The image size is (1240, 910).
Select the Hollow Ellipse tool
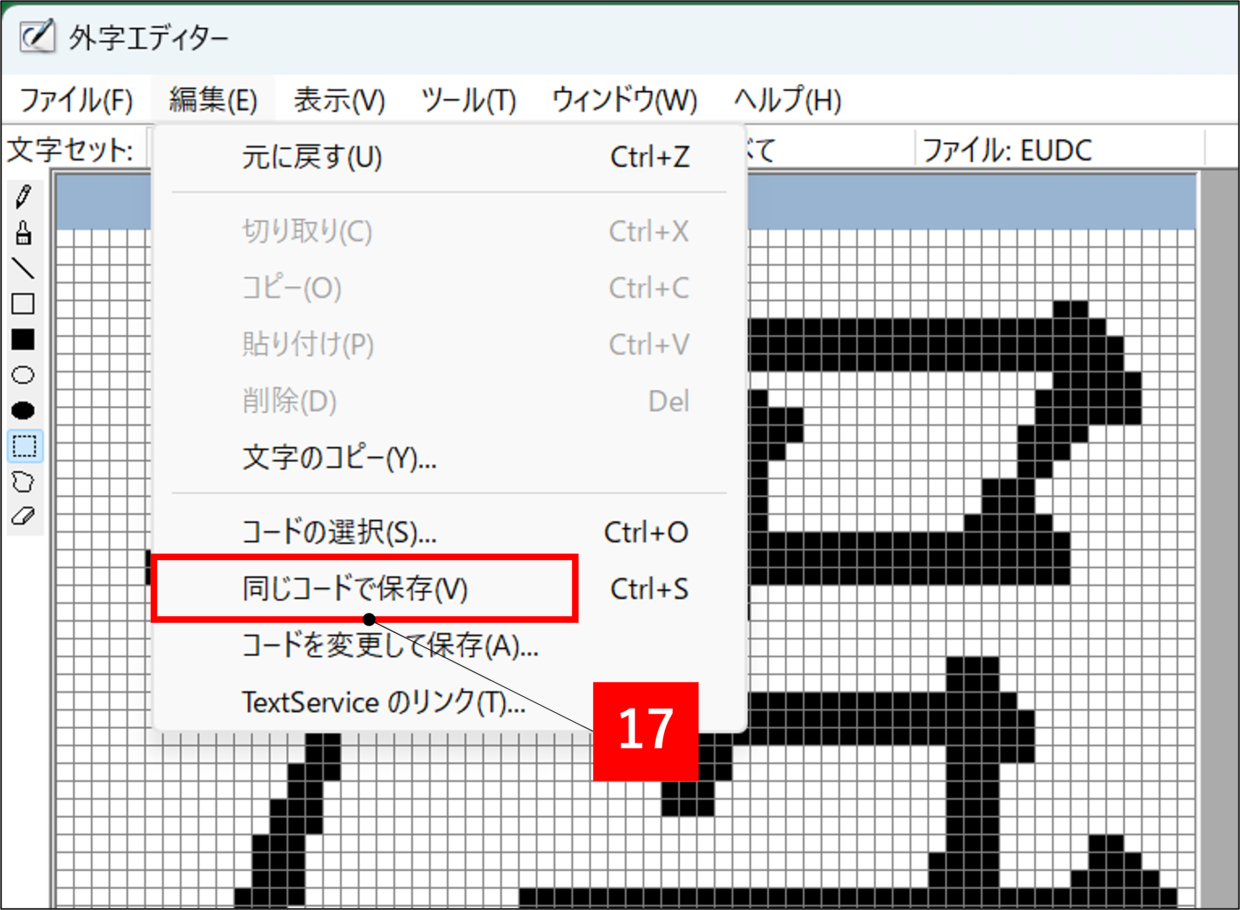(23, 375)
